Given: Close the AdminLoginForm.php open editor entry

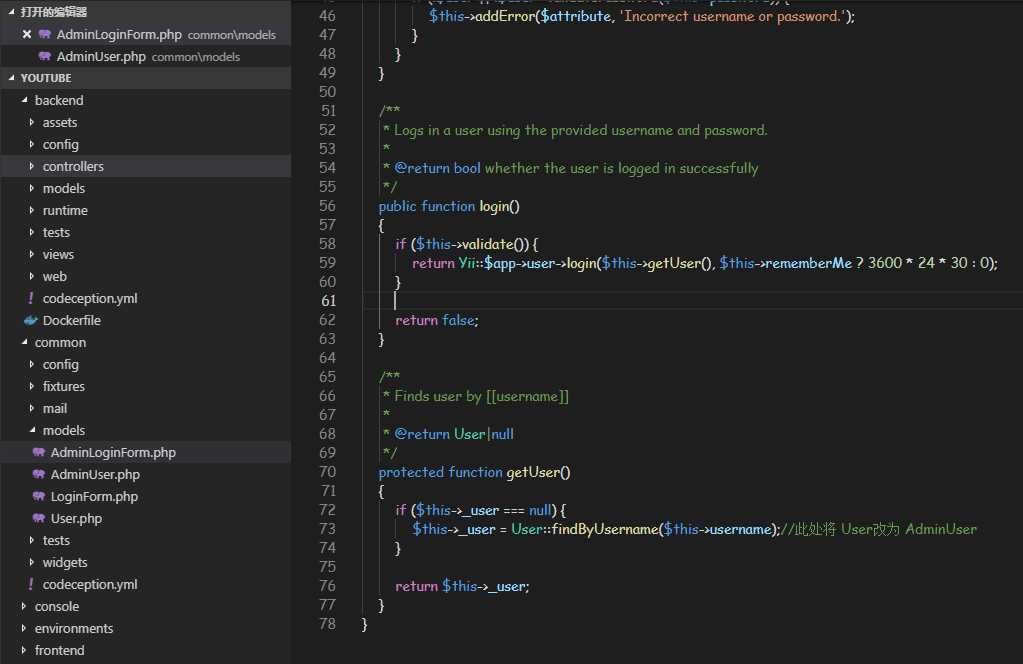Looking at the screenshot, I should point(27,34).
